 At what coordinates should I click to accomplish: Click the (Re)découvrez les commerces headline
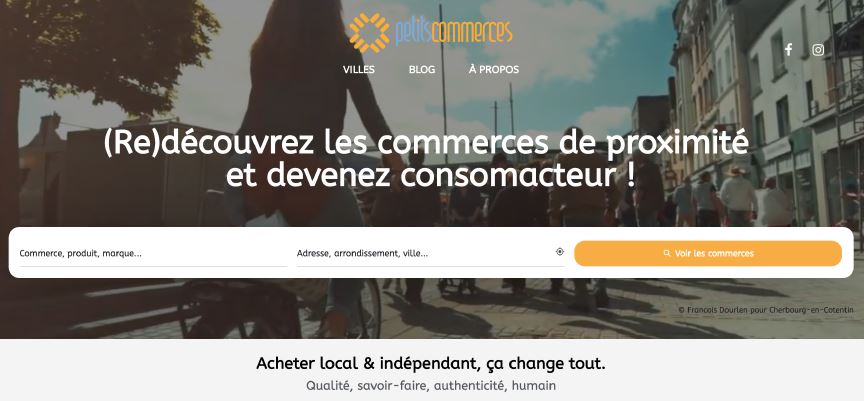[x=426, y=159]
